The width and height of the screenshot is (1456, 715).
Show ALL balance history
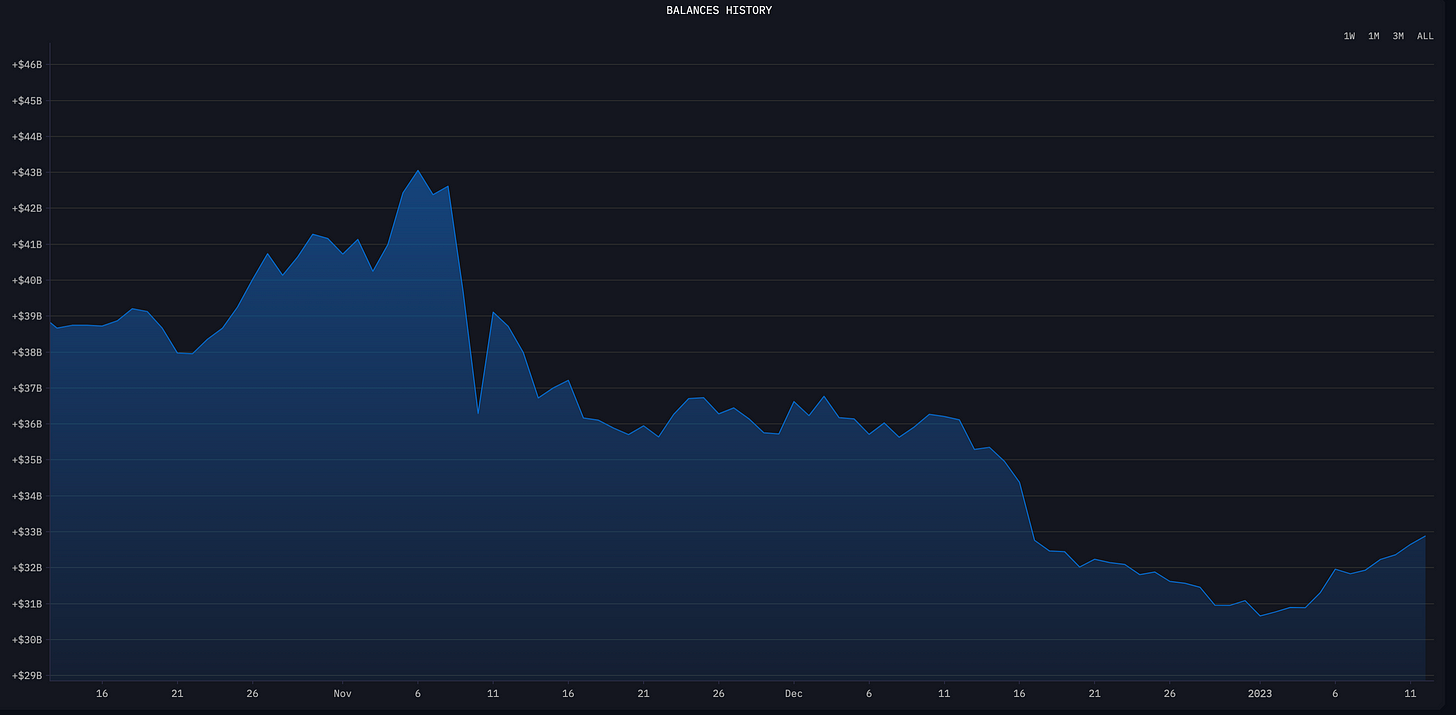[1425, 36]
